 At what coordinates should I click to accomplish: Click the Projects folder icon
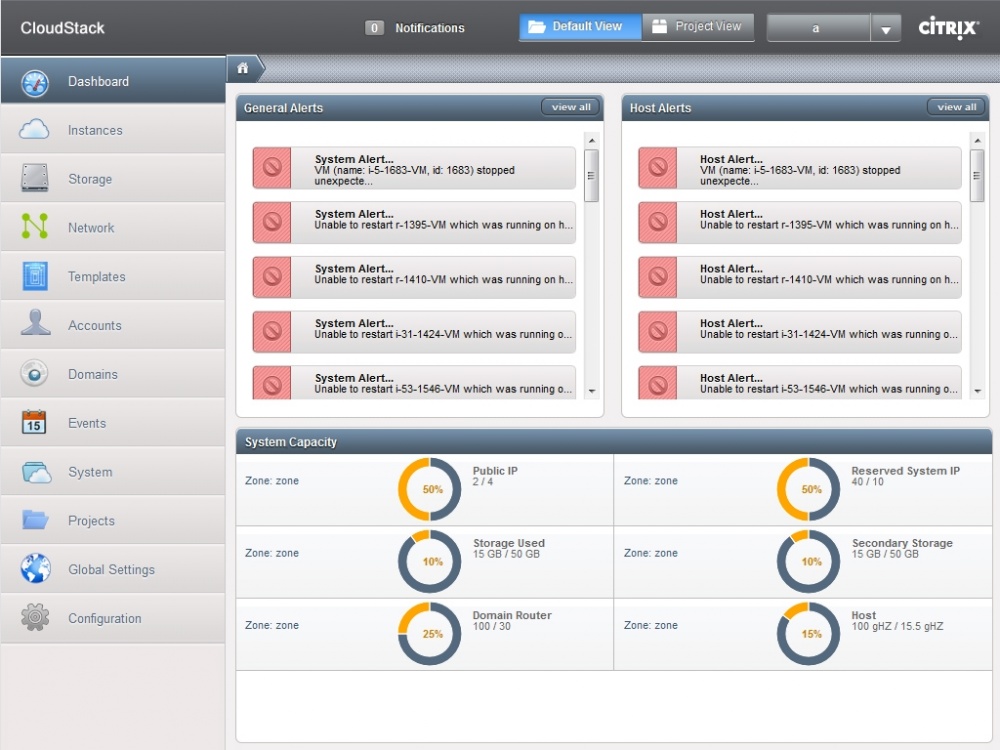click(35, 520)
